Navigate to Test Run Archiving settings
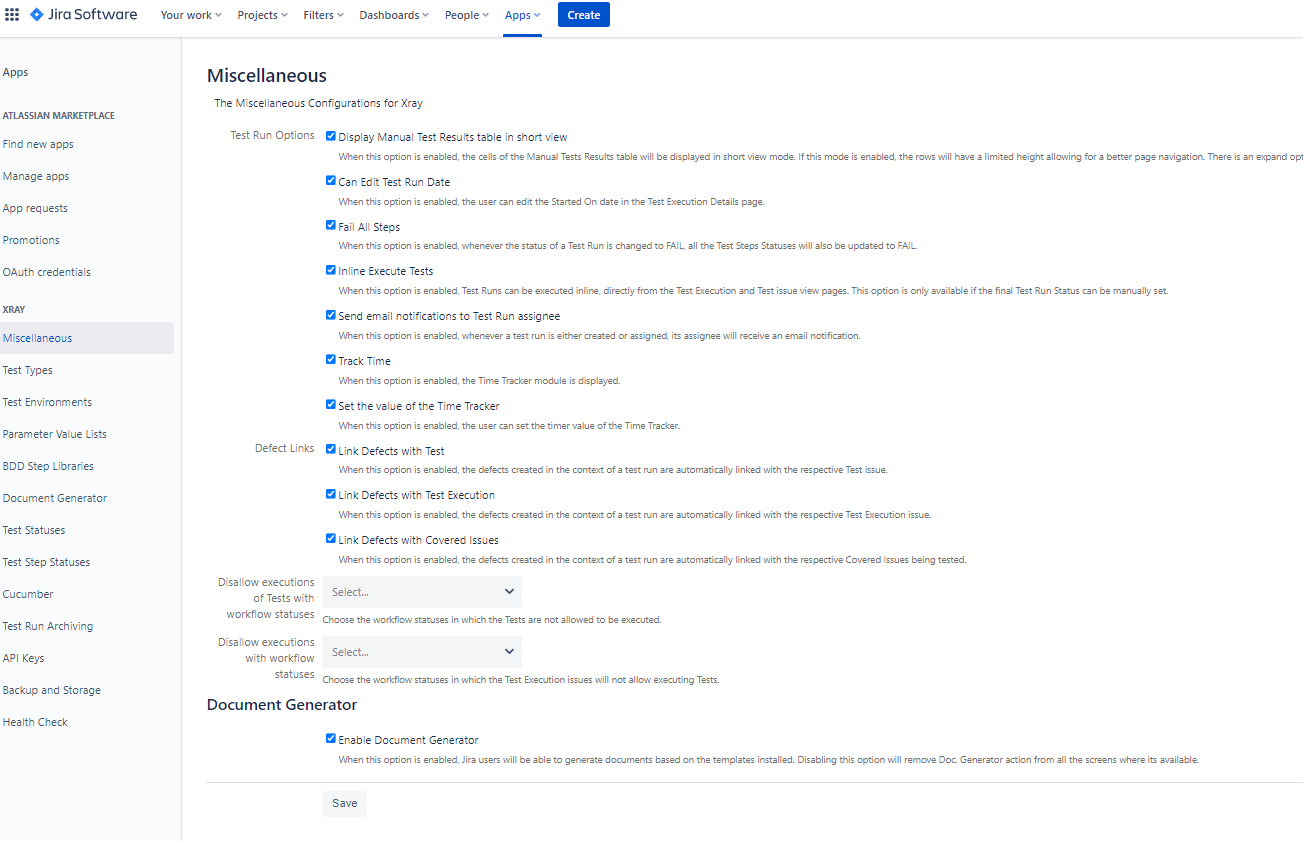The width and height of the screenshot is (1303, 841). 49,625
